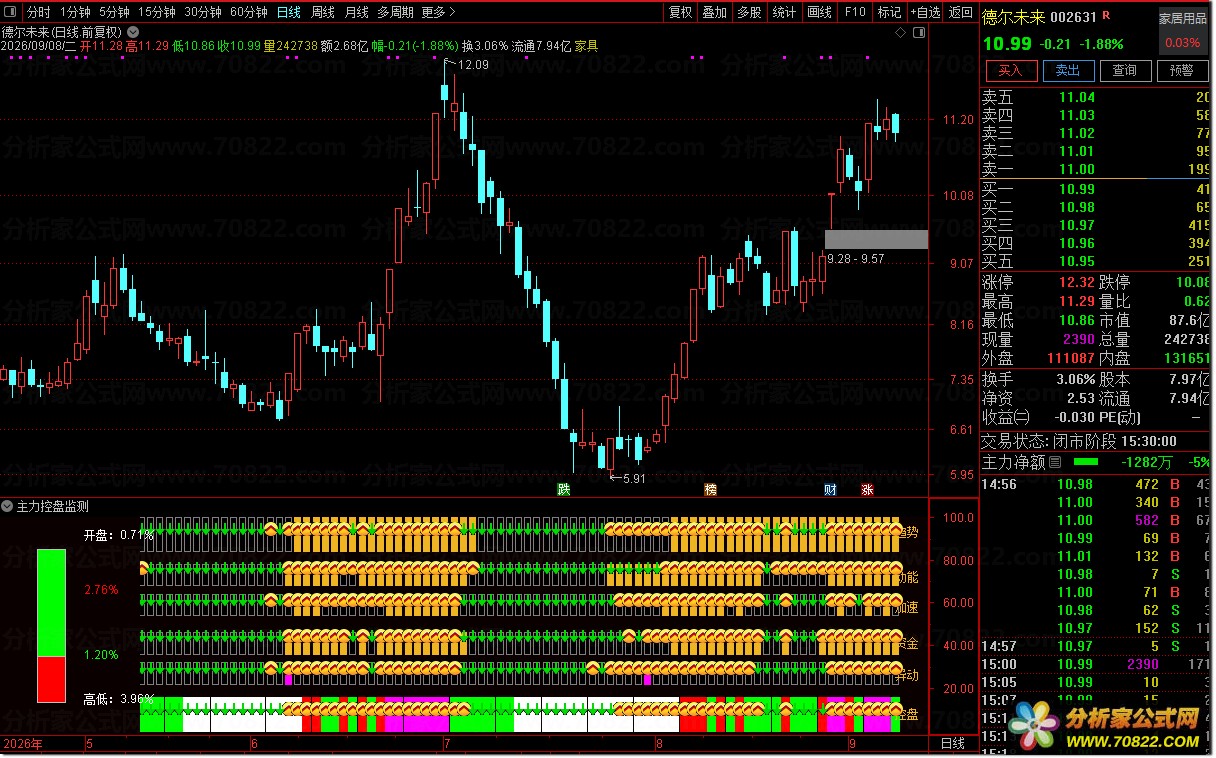Image resolution: width=1216 pixels, height=758 pixels.
Task: Toggle 复权 price adjustment
Action: tap(681, 12)
